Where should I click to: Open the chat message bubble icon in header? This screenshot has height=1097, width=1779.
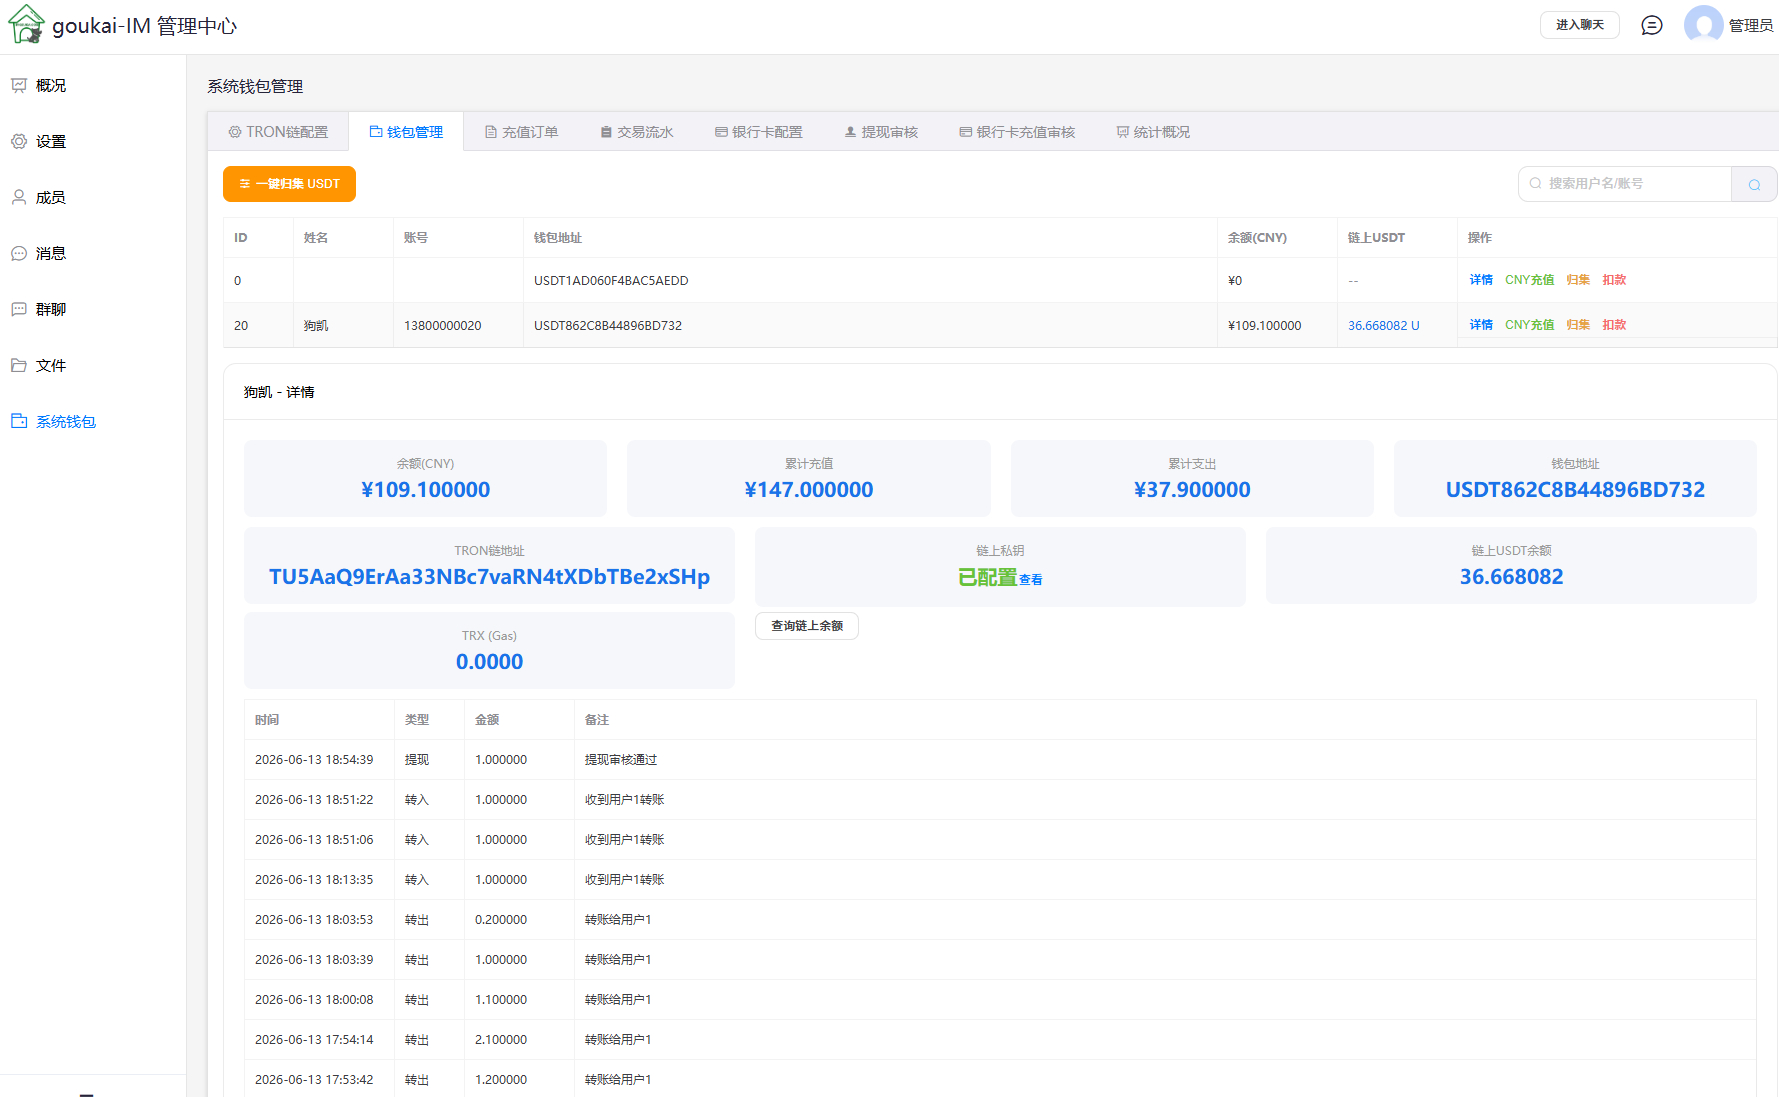[x=1652, y=25]
